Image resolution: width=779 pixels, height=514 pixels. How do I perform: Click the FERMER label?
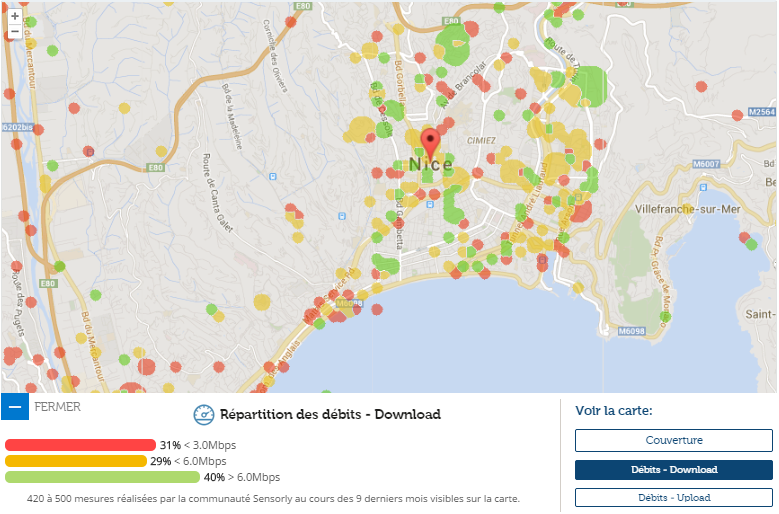(58, 407)
